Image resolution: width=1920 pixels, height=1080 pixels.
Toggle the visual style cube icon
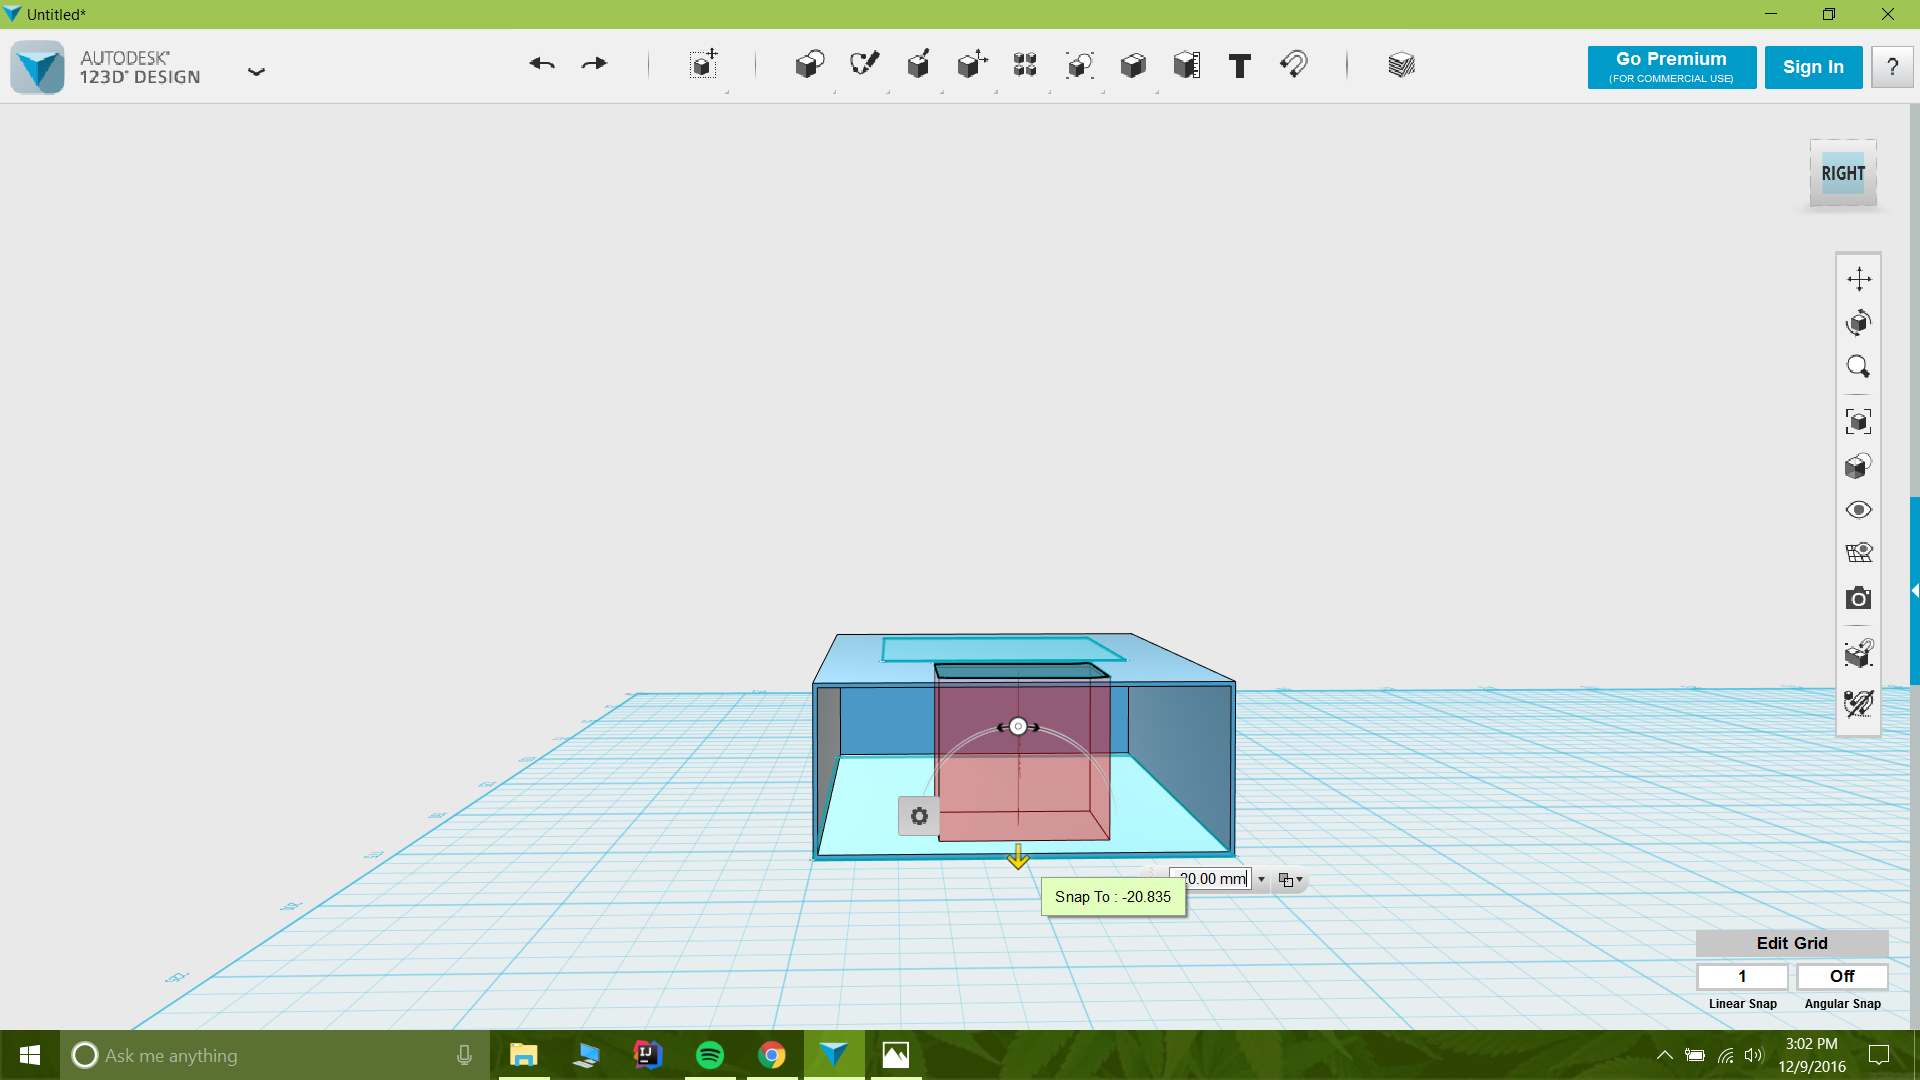coord(1859,466)
